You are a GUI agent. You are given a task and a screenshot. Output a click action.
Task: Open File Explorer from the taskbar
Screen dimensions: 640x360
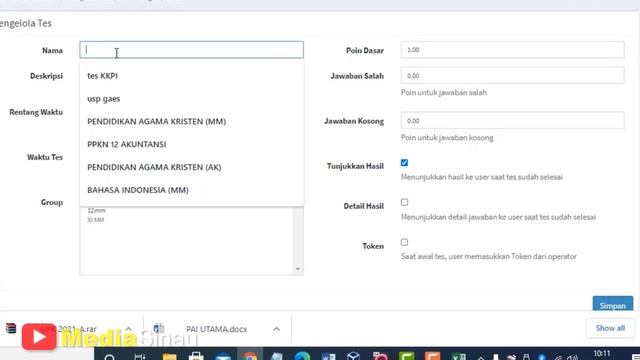tap(169, 356)
